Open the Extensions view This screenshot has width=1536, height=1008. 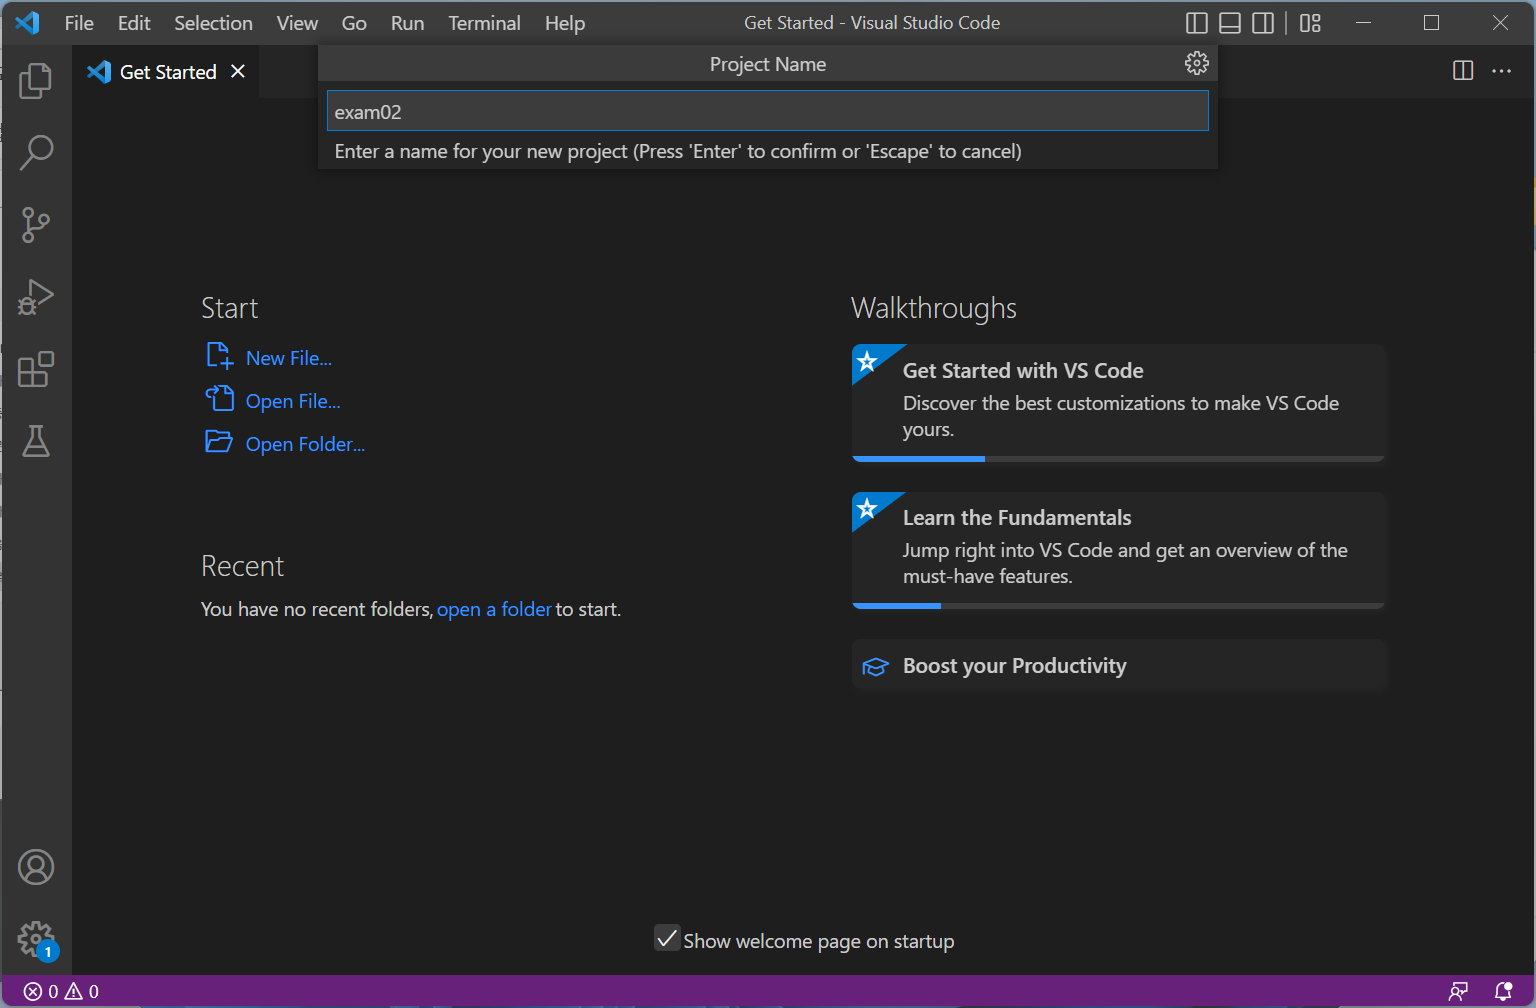[x=36, y=369]
